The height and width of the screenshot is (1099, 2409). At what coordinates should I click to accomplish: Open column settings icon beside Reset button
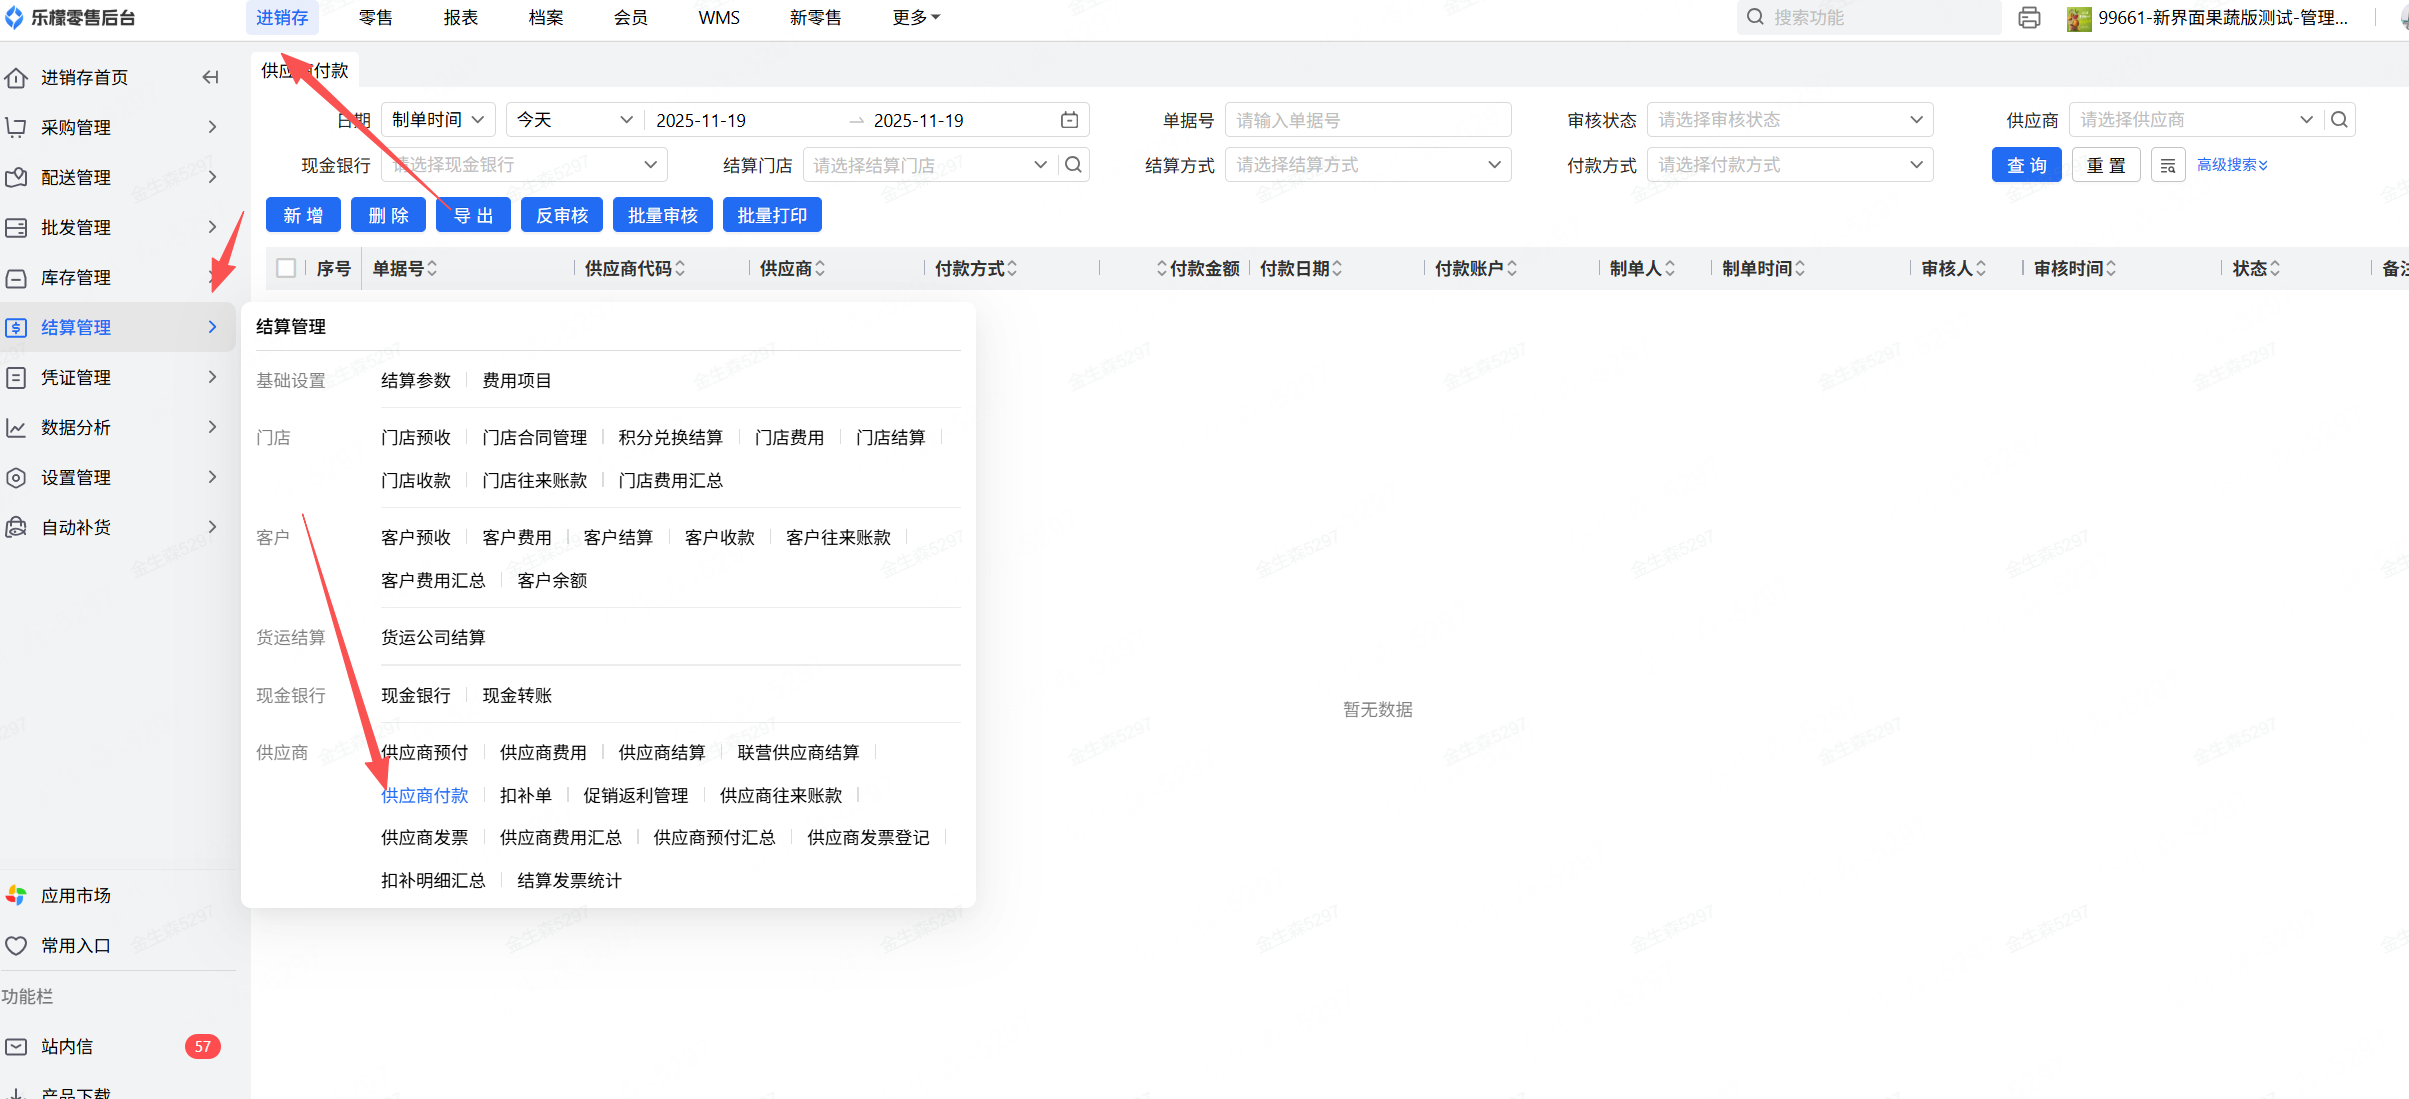click(x=2167, y=165)
